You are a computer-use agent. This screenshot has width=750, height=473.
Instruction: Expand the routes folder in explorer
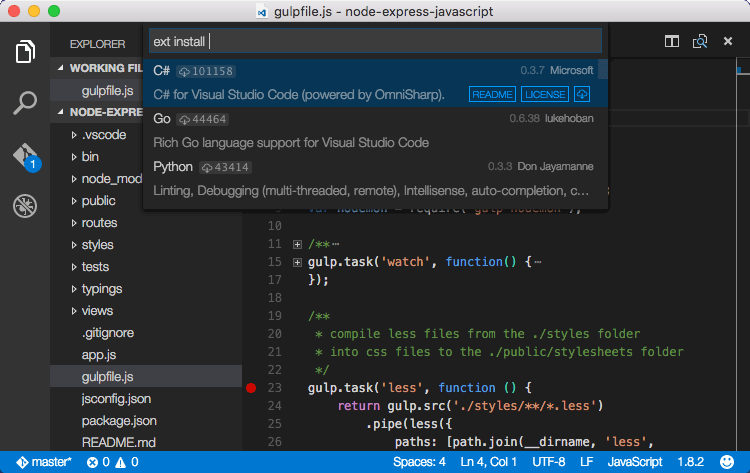(99, 223)
